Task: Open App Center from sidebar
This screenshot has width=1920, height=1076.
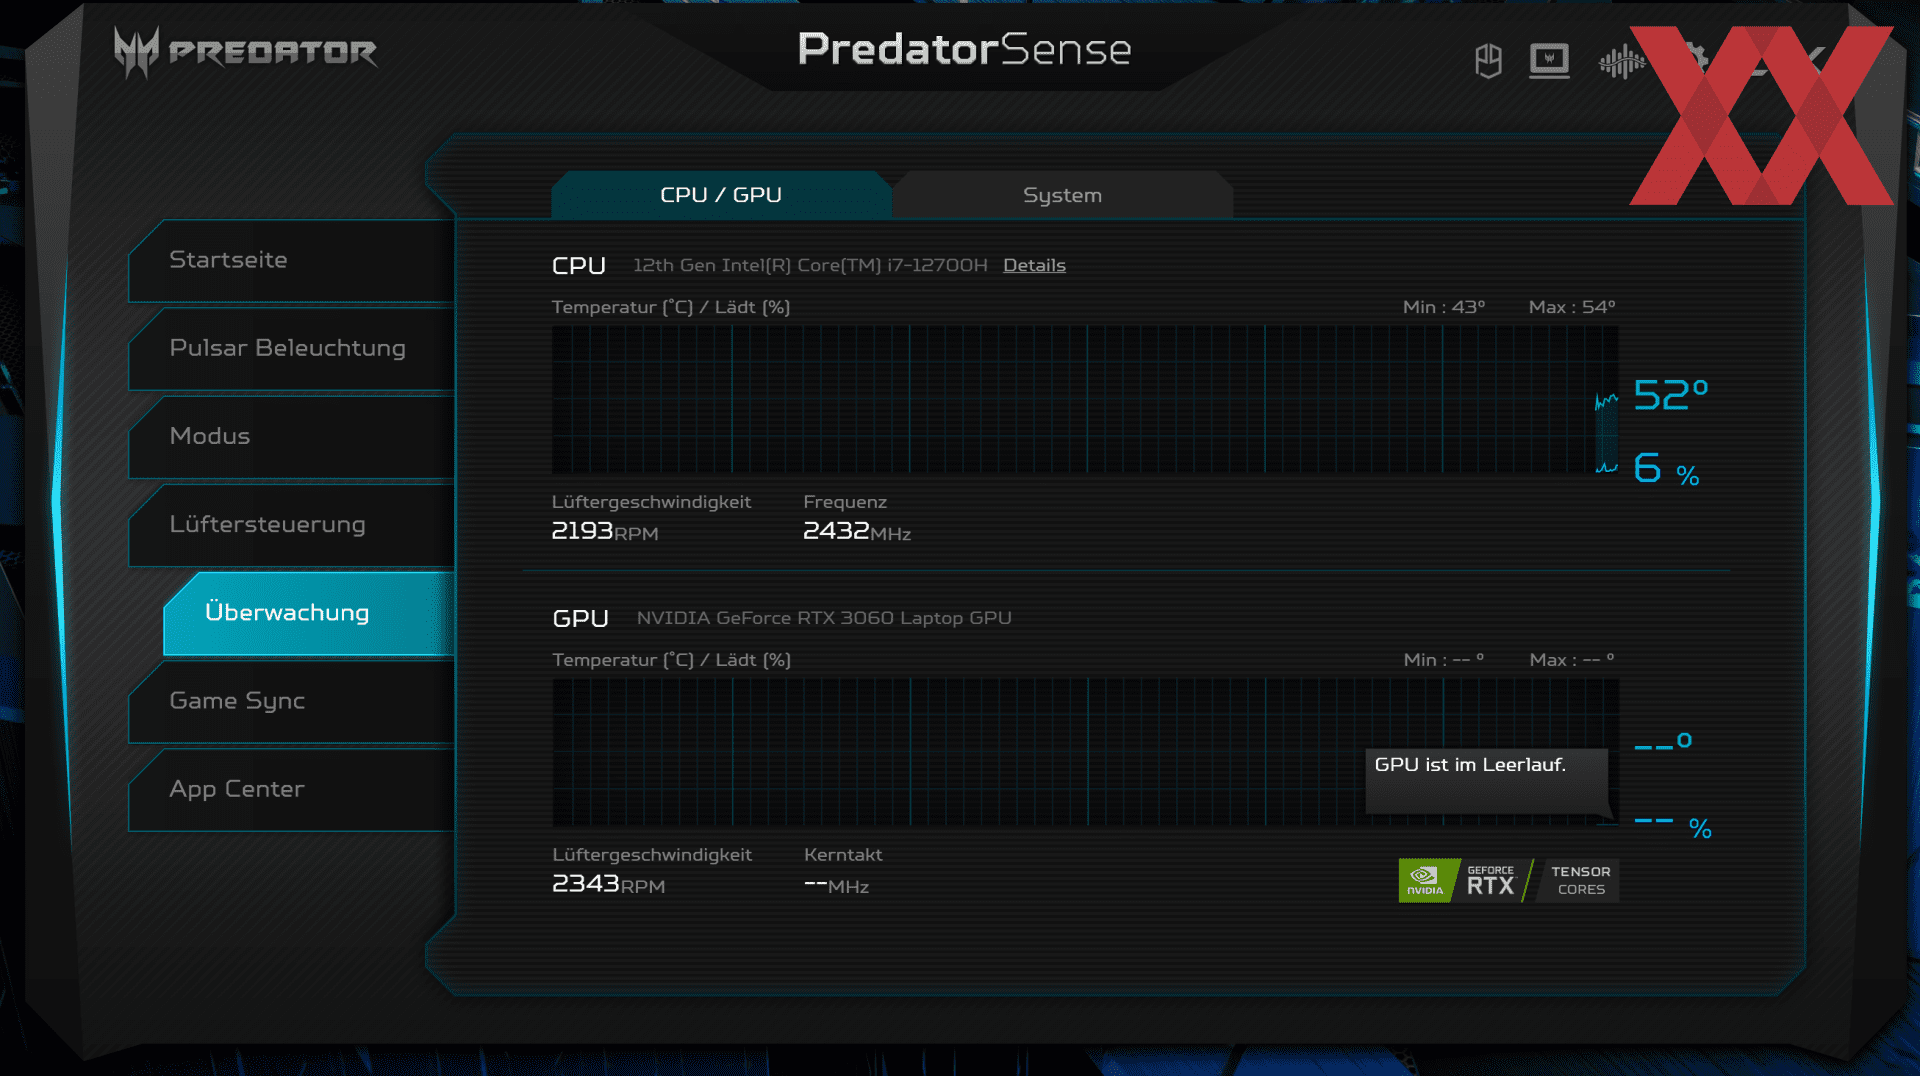Action: pos(291,789)
